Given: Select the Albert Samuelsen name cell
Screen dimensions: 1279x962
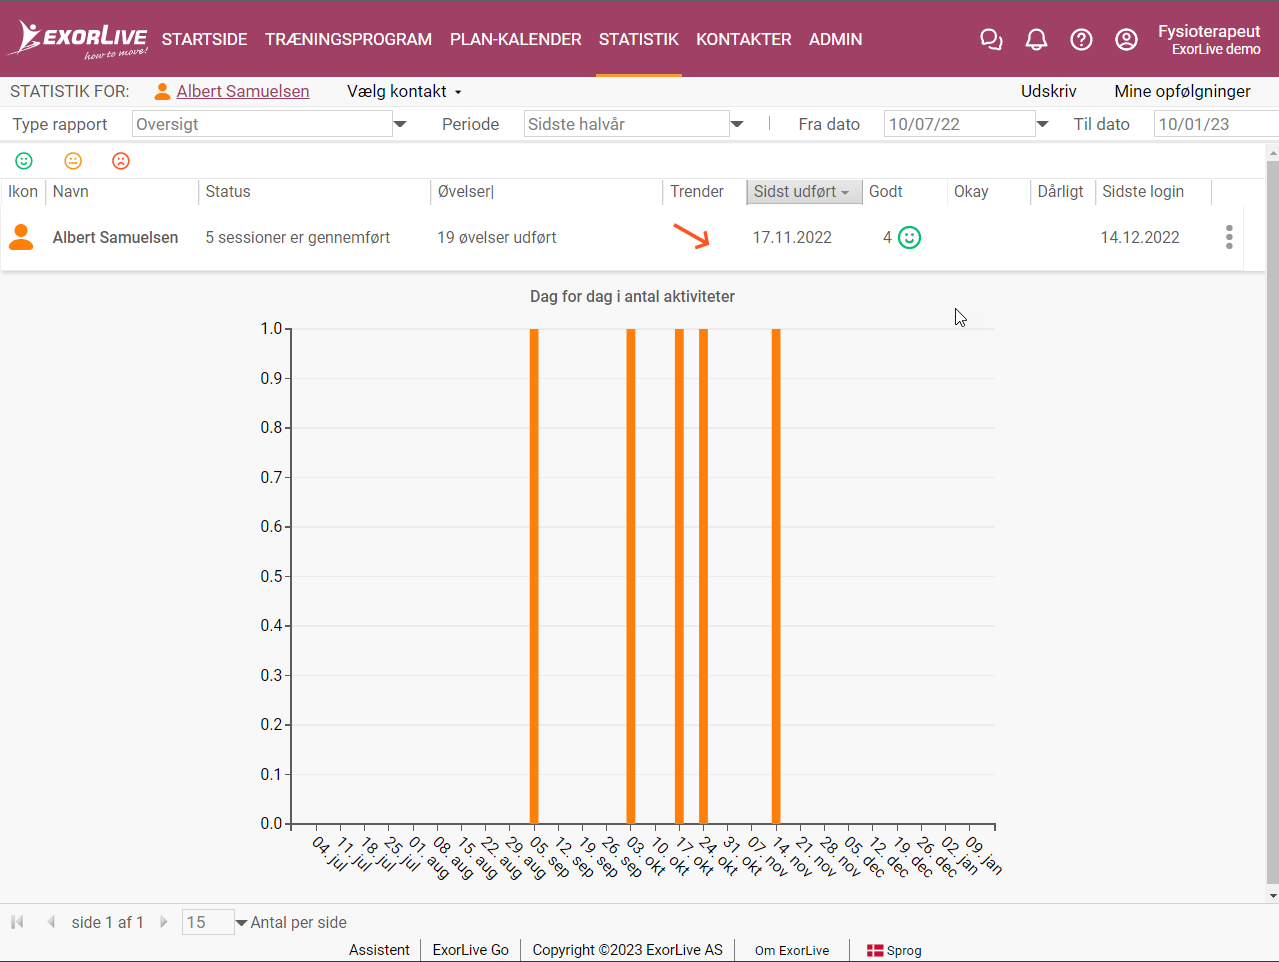Looking at the screenshot, I should tap(115, 237).
